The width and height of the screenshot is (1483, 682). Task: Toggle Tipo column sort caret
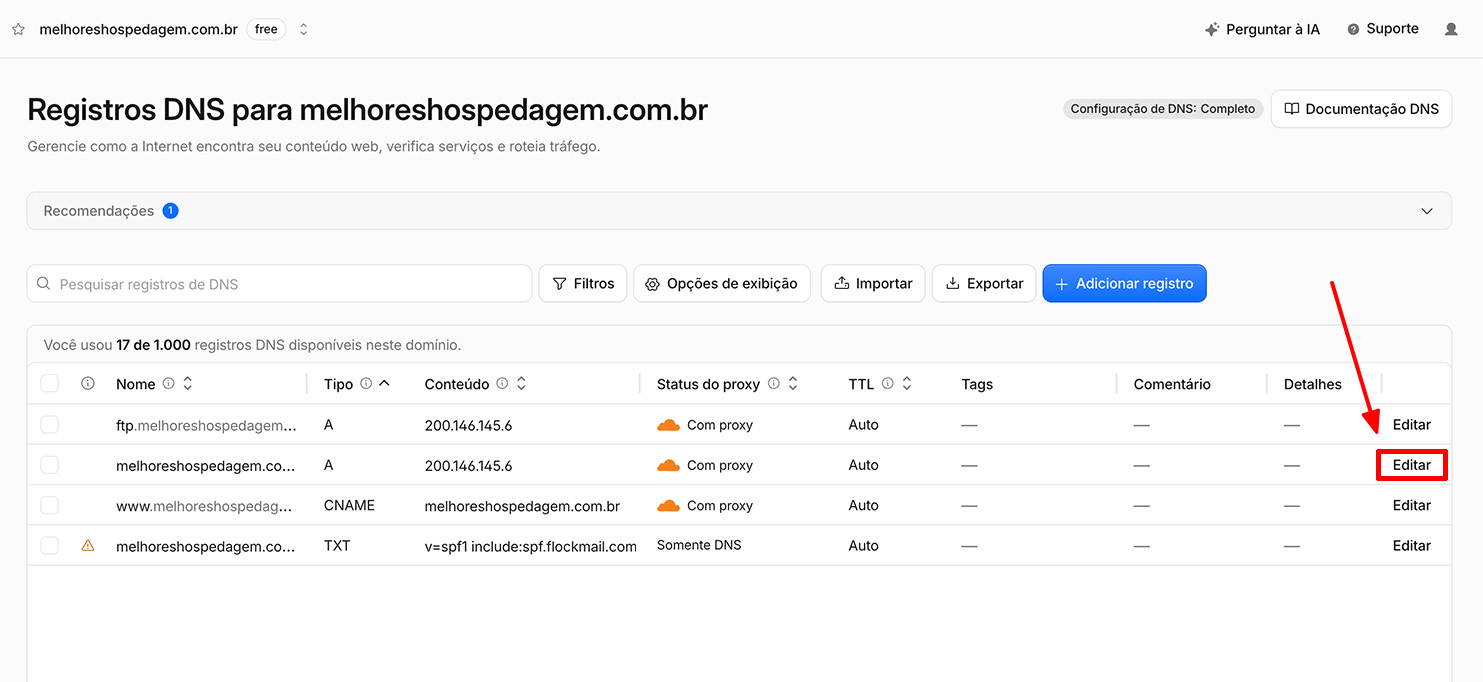385,383
